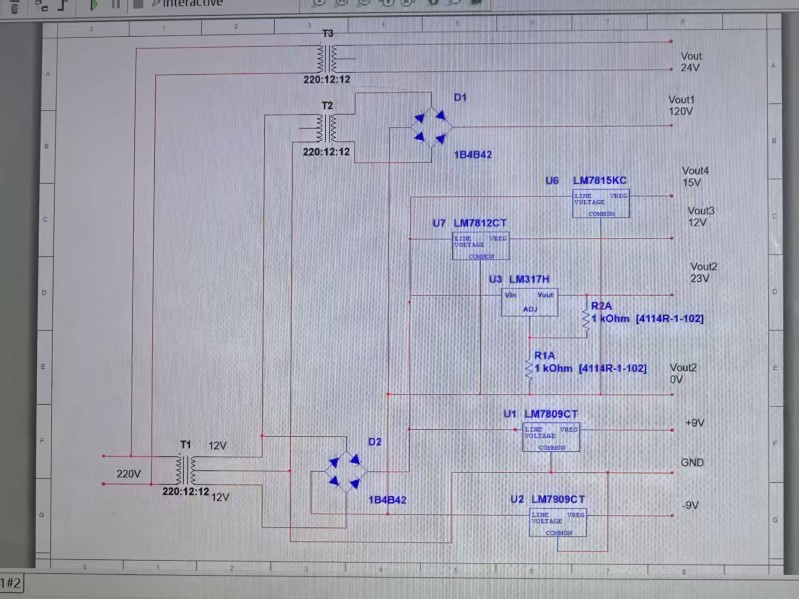Stop the running simulation

(x=139, y=4)
